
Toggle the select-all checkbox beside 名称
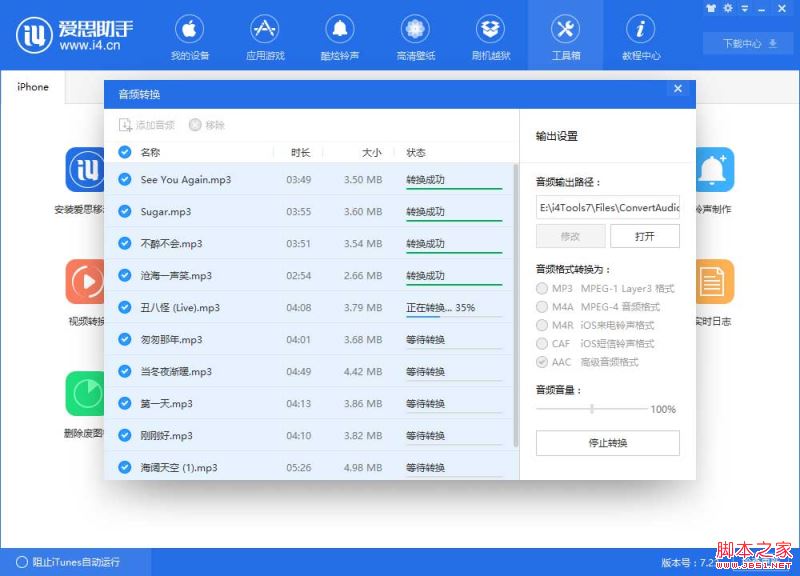pos(125,152)
